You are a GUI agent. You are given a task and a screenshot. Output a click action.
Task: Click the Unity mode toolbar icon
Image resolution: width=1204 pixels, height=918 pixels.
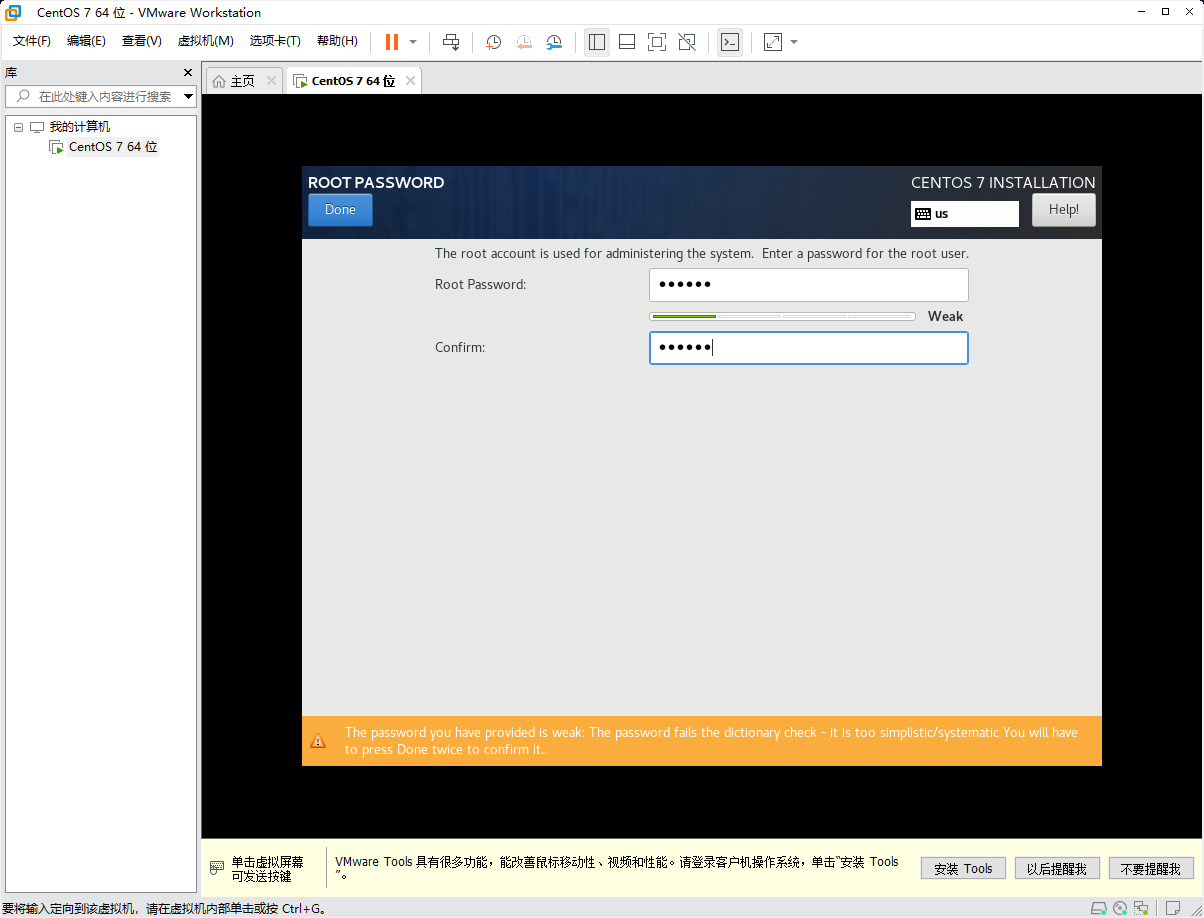coord(687,42)
